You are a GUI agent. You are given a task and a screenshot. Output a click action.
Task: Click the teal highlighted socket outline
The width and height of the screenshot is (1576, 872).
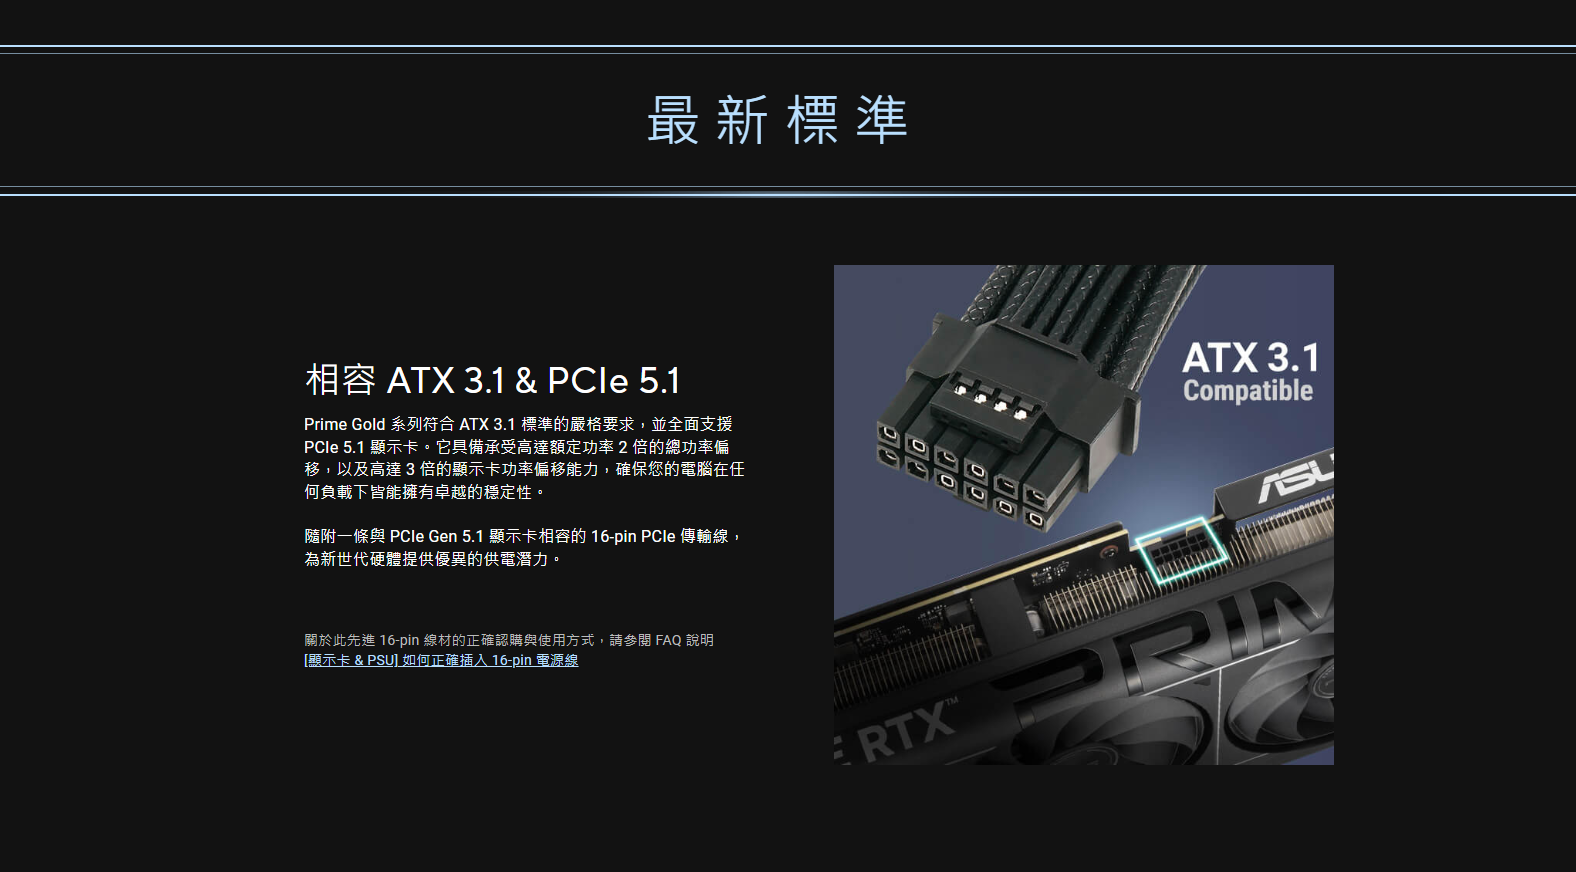click(x=1181, y=550)
